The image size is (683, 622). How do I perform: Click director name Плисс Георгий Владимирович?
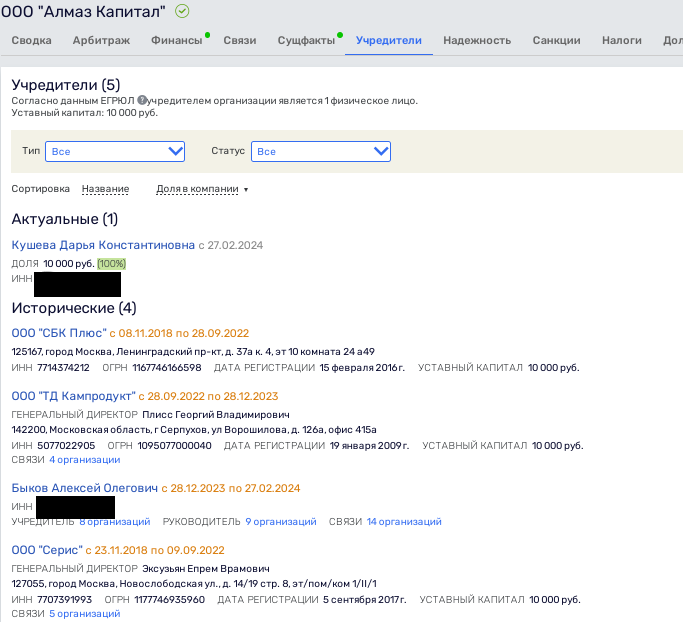(216, 415)
